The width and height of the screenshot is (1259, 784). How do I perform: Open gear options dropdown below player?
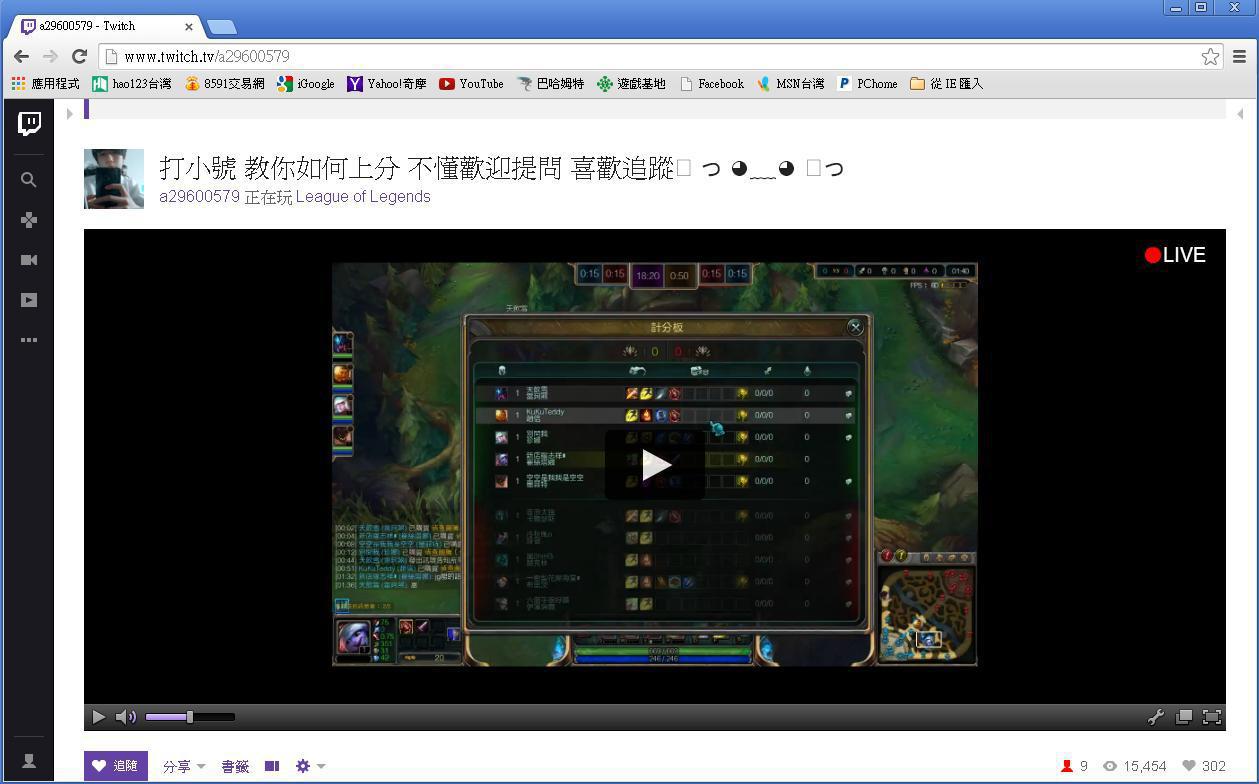pos(310,766)
